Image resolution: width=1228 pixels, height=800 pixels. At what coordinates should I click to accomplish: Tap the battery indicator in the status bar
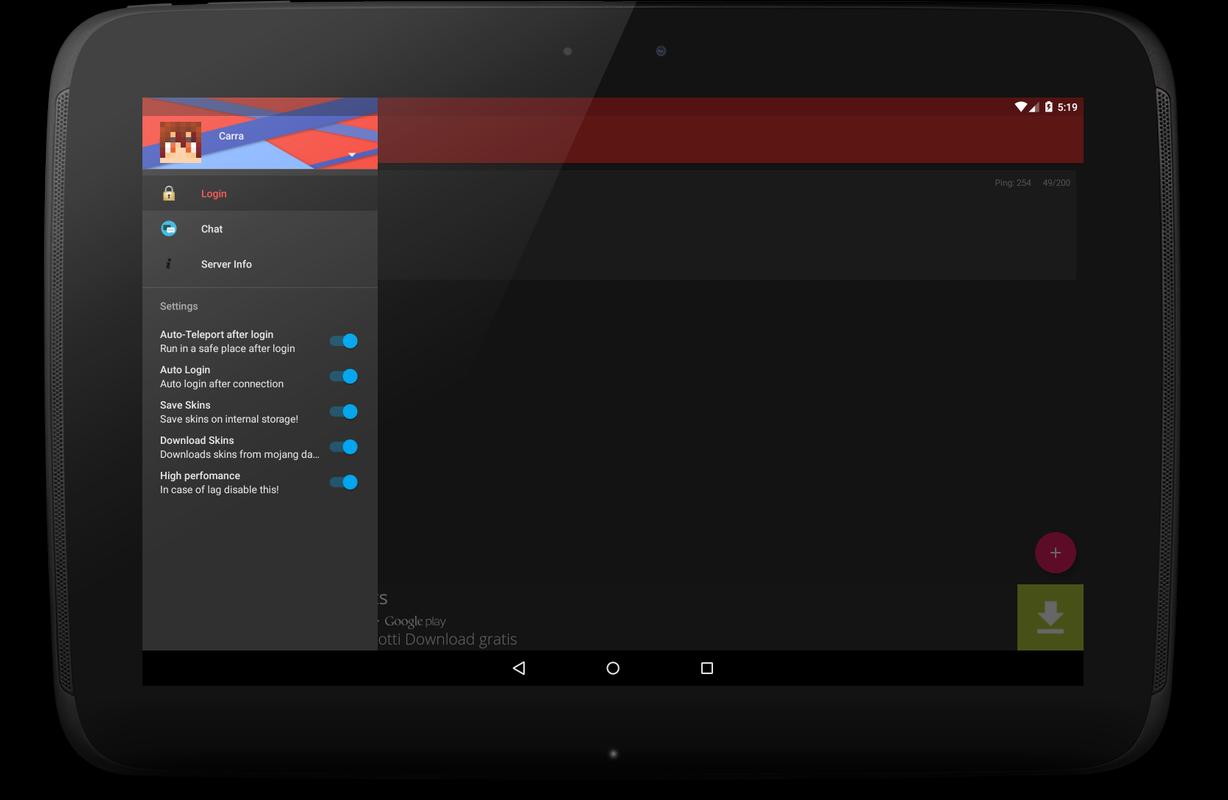[x=1048, y=105]
